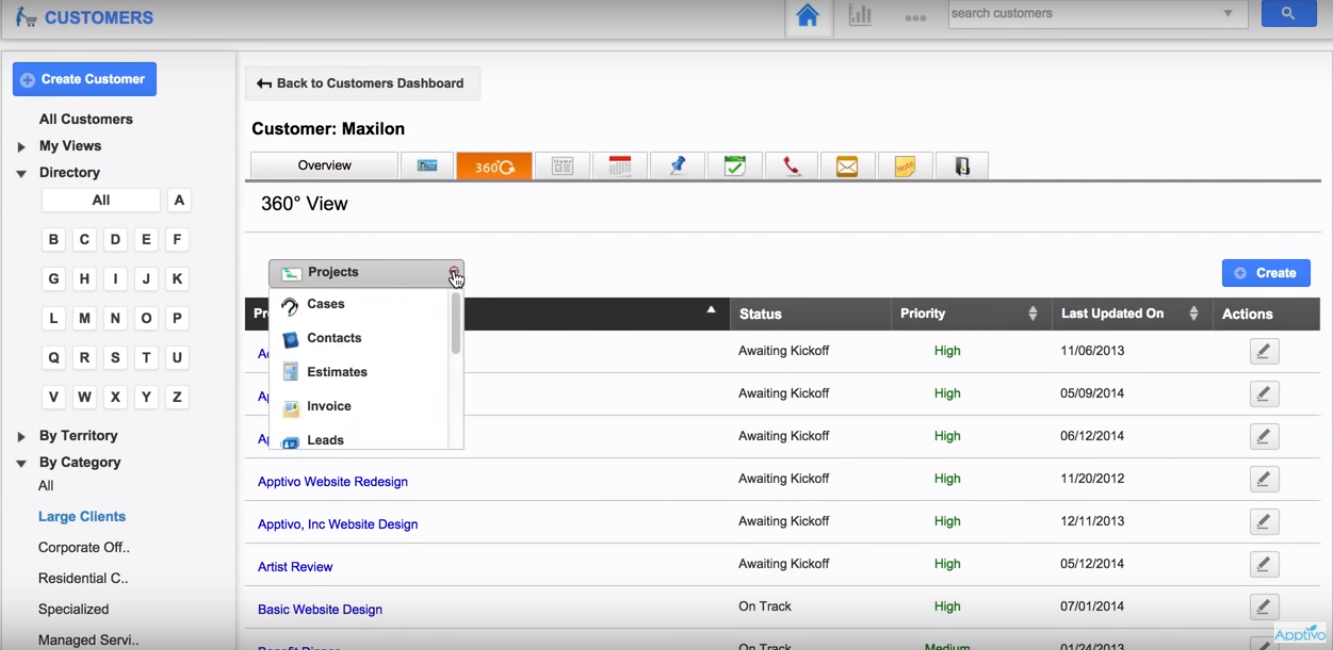Image resolution: width=1333 pixels, height=650 pixels.
Task: Click the blue Create button
Action: tap(1266, 272)
